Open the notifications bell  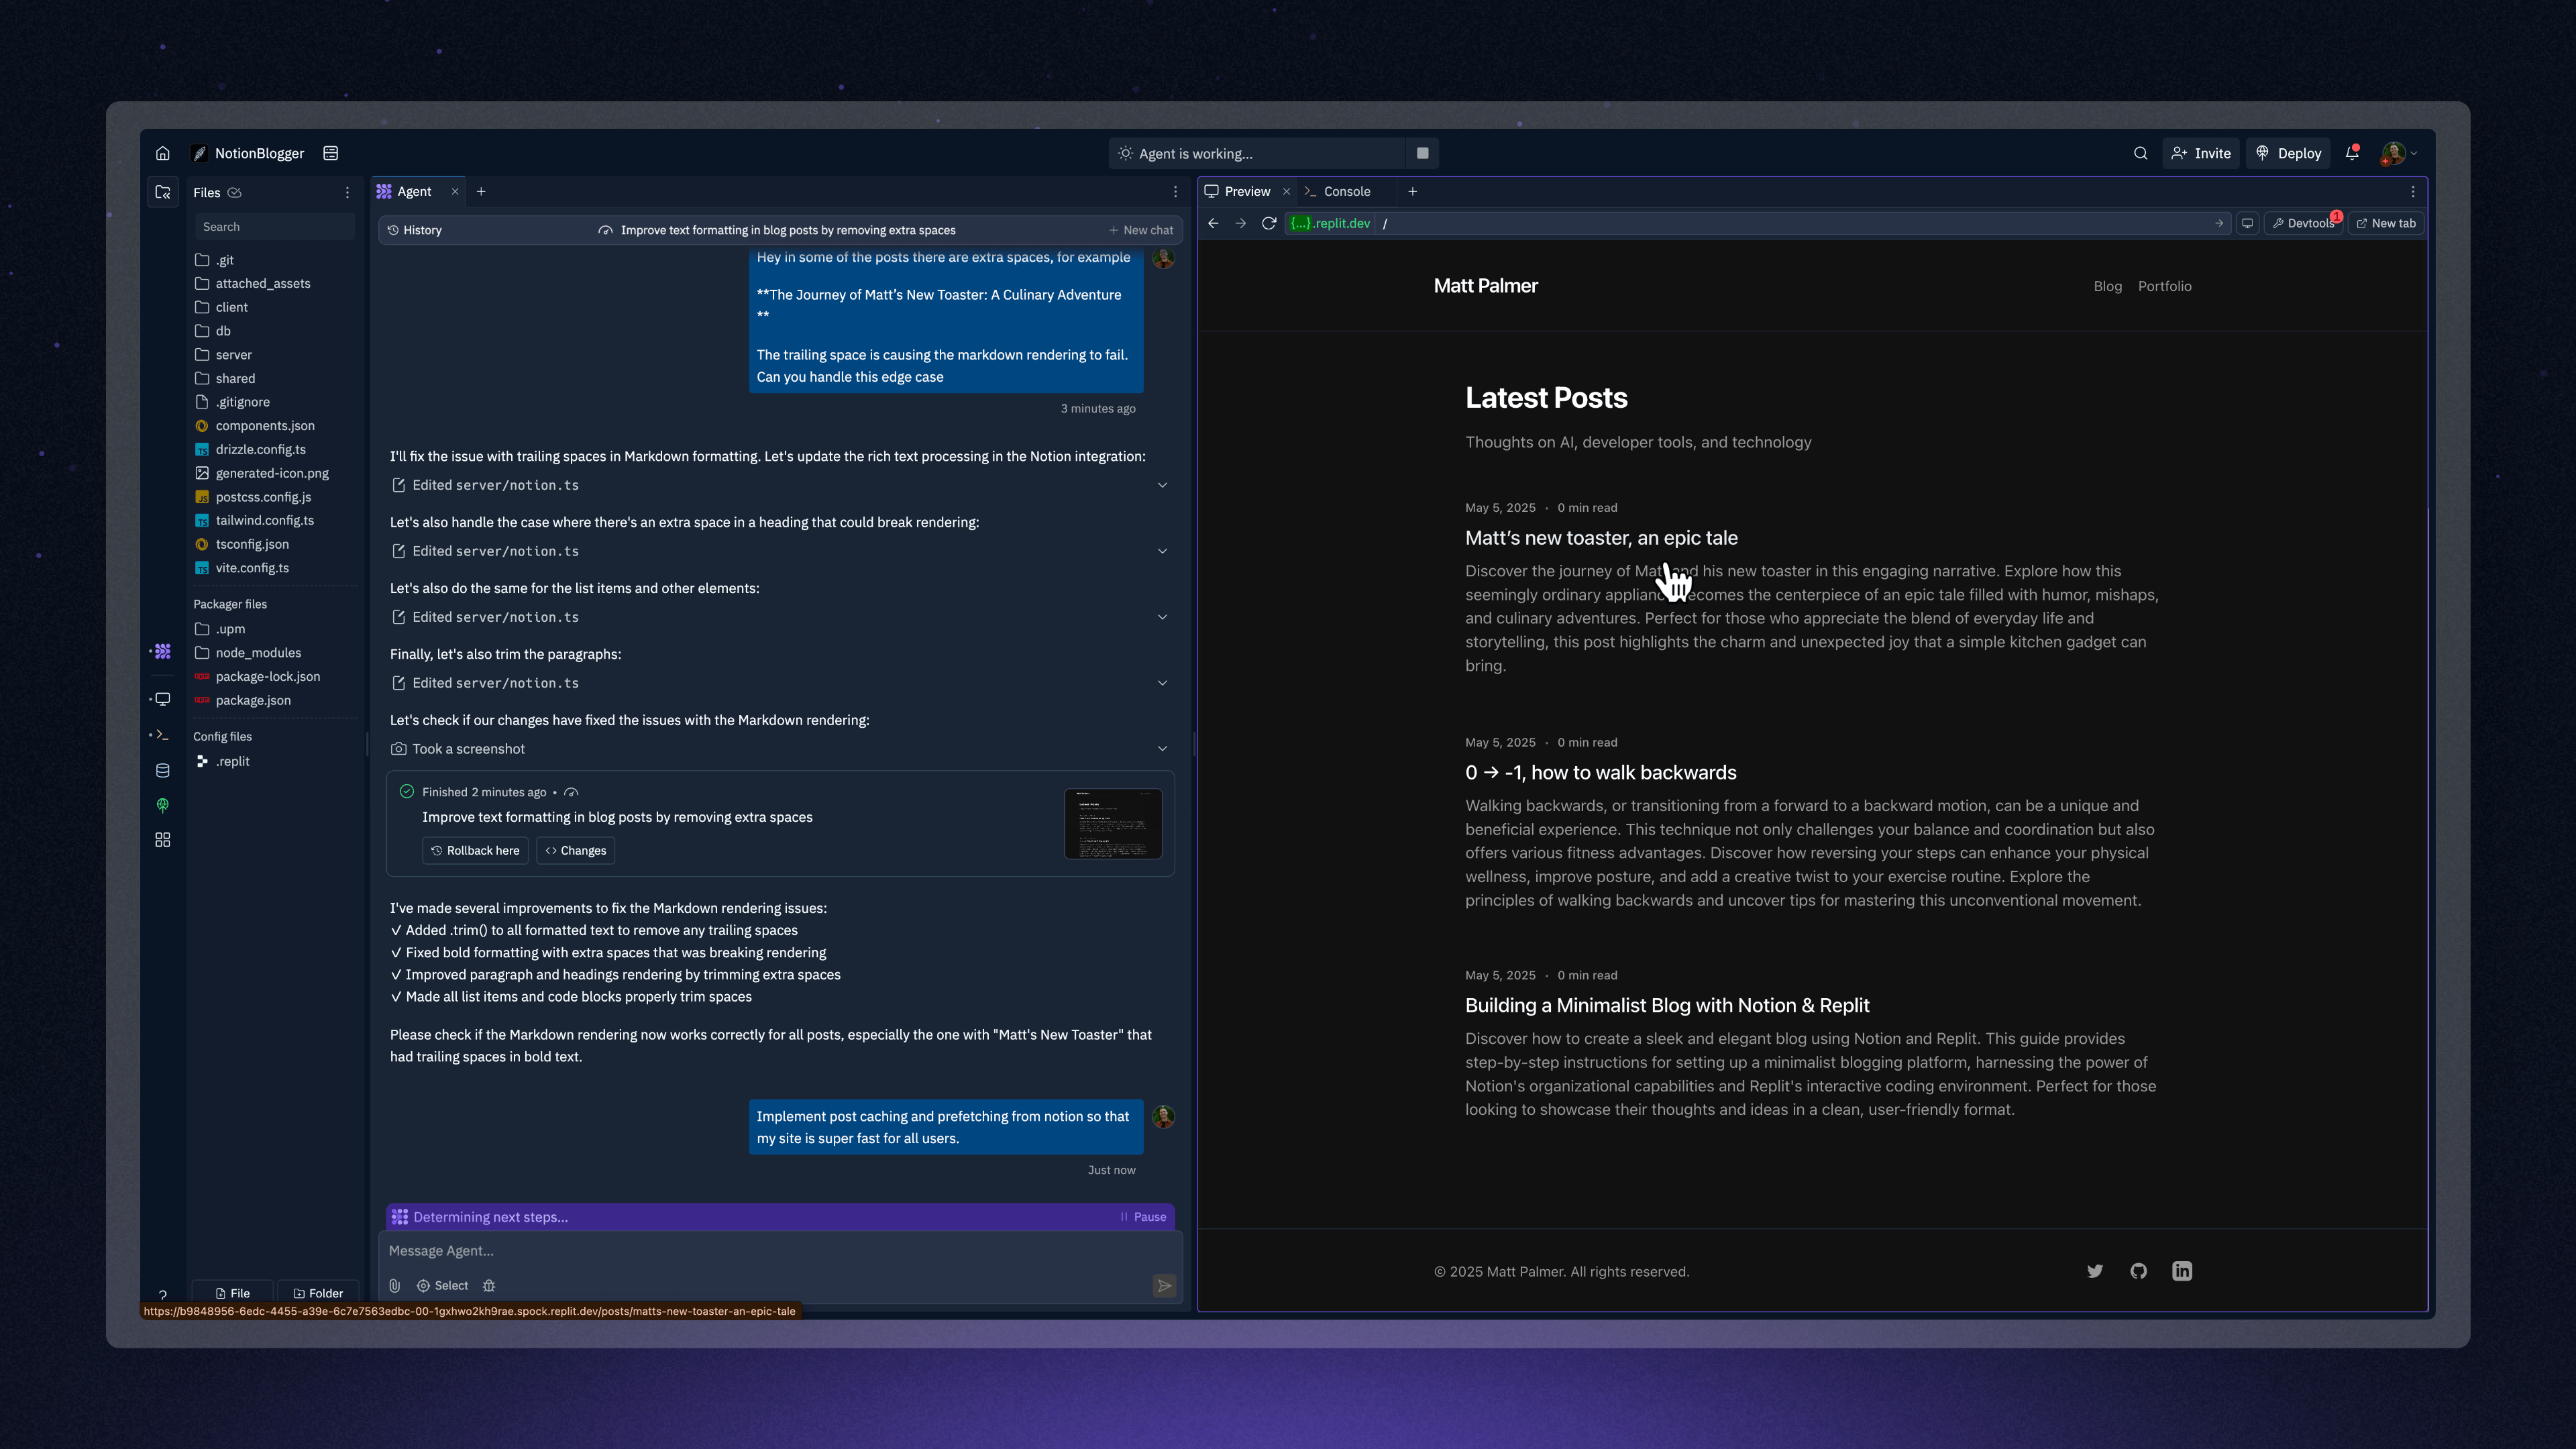pyautogui.click(x=2352, y=153)
